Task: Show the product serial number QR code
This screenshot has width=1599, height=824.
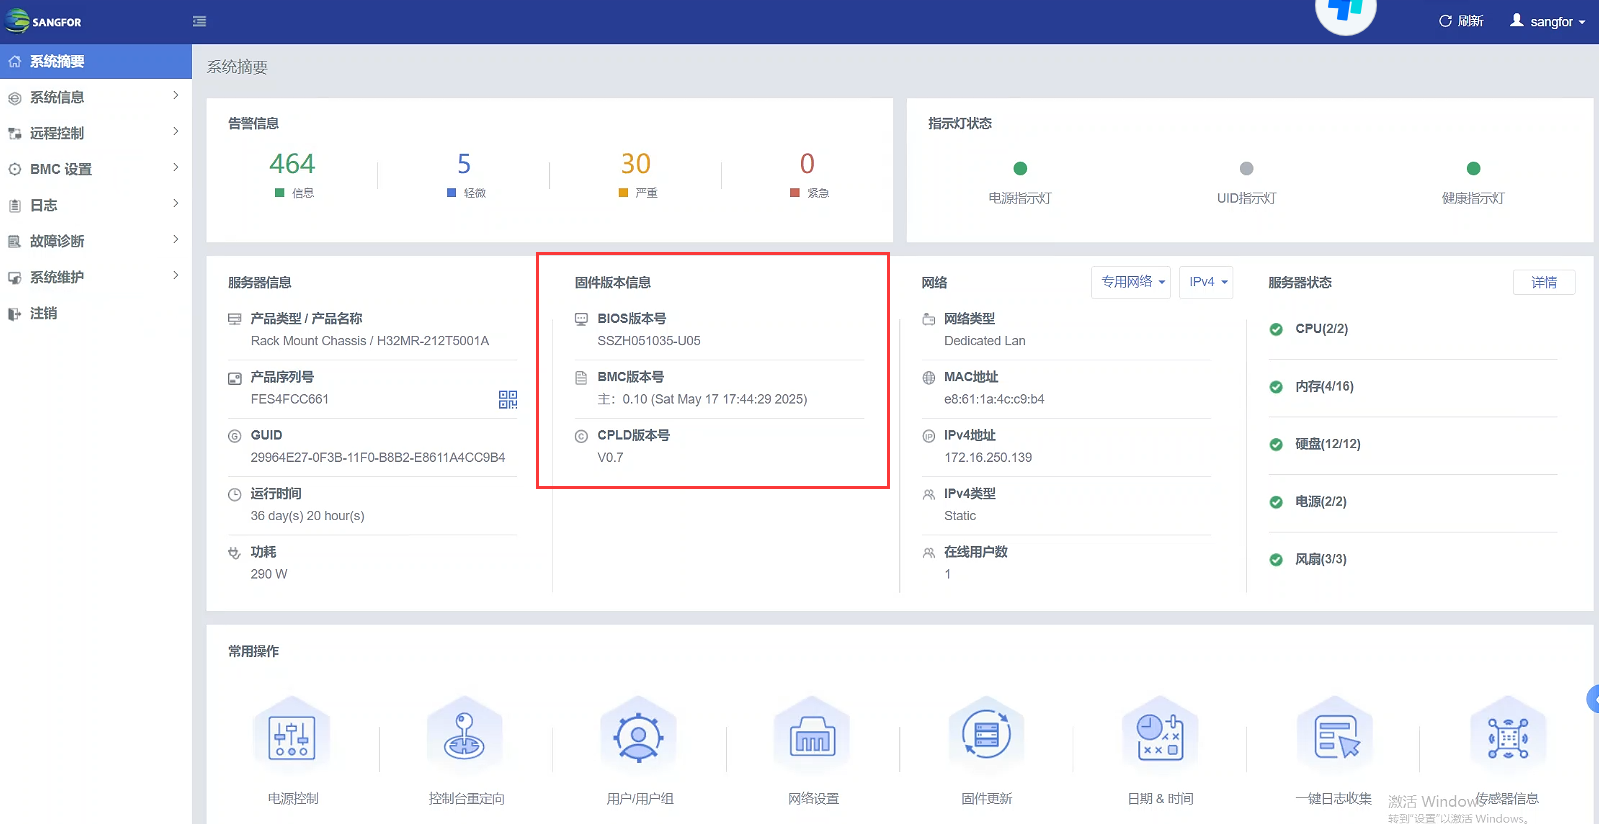Action: tap(508, 400)
